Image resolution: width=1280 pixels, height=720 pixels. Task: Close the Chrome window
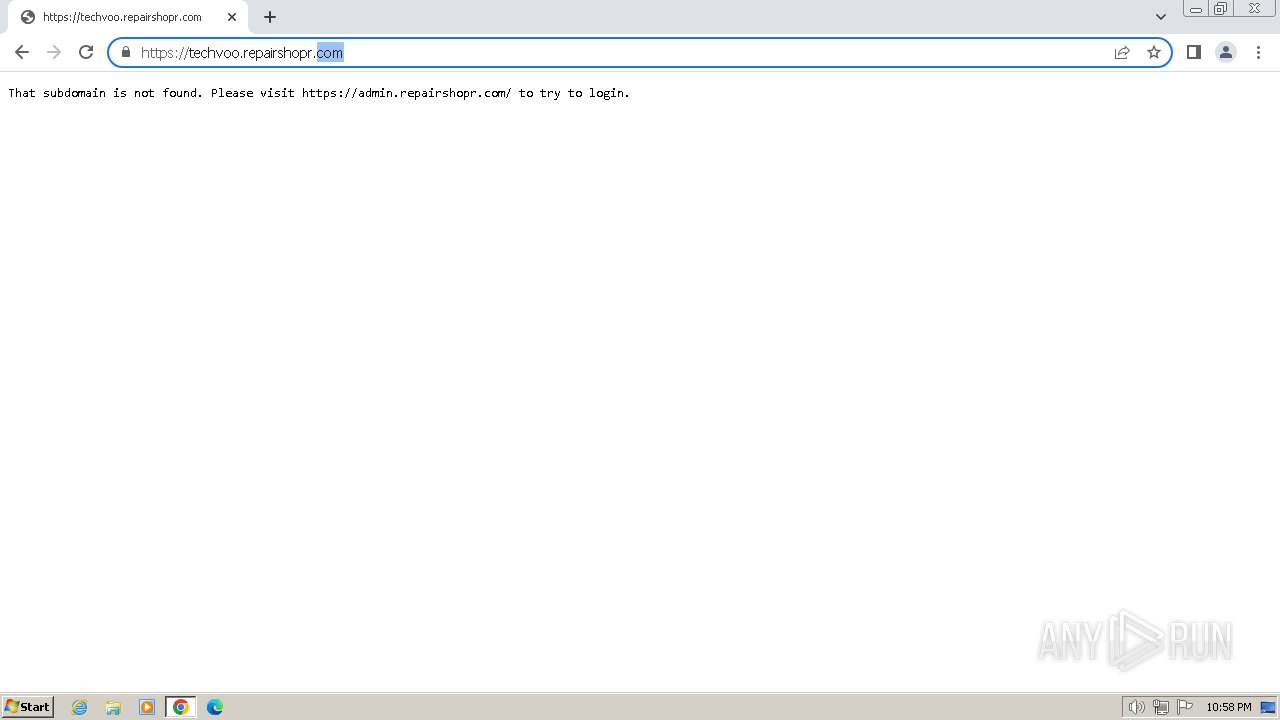pos(1254,9)
